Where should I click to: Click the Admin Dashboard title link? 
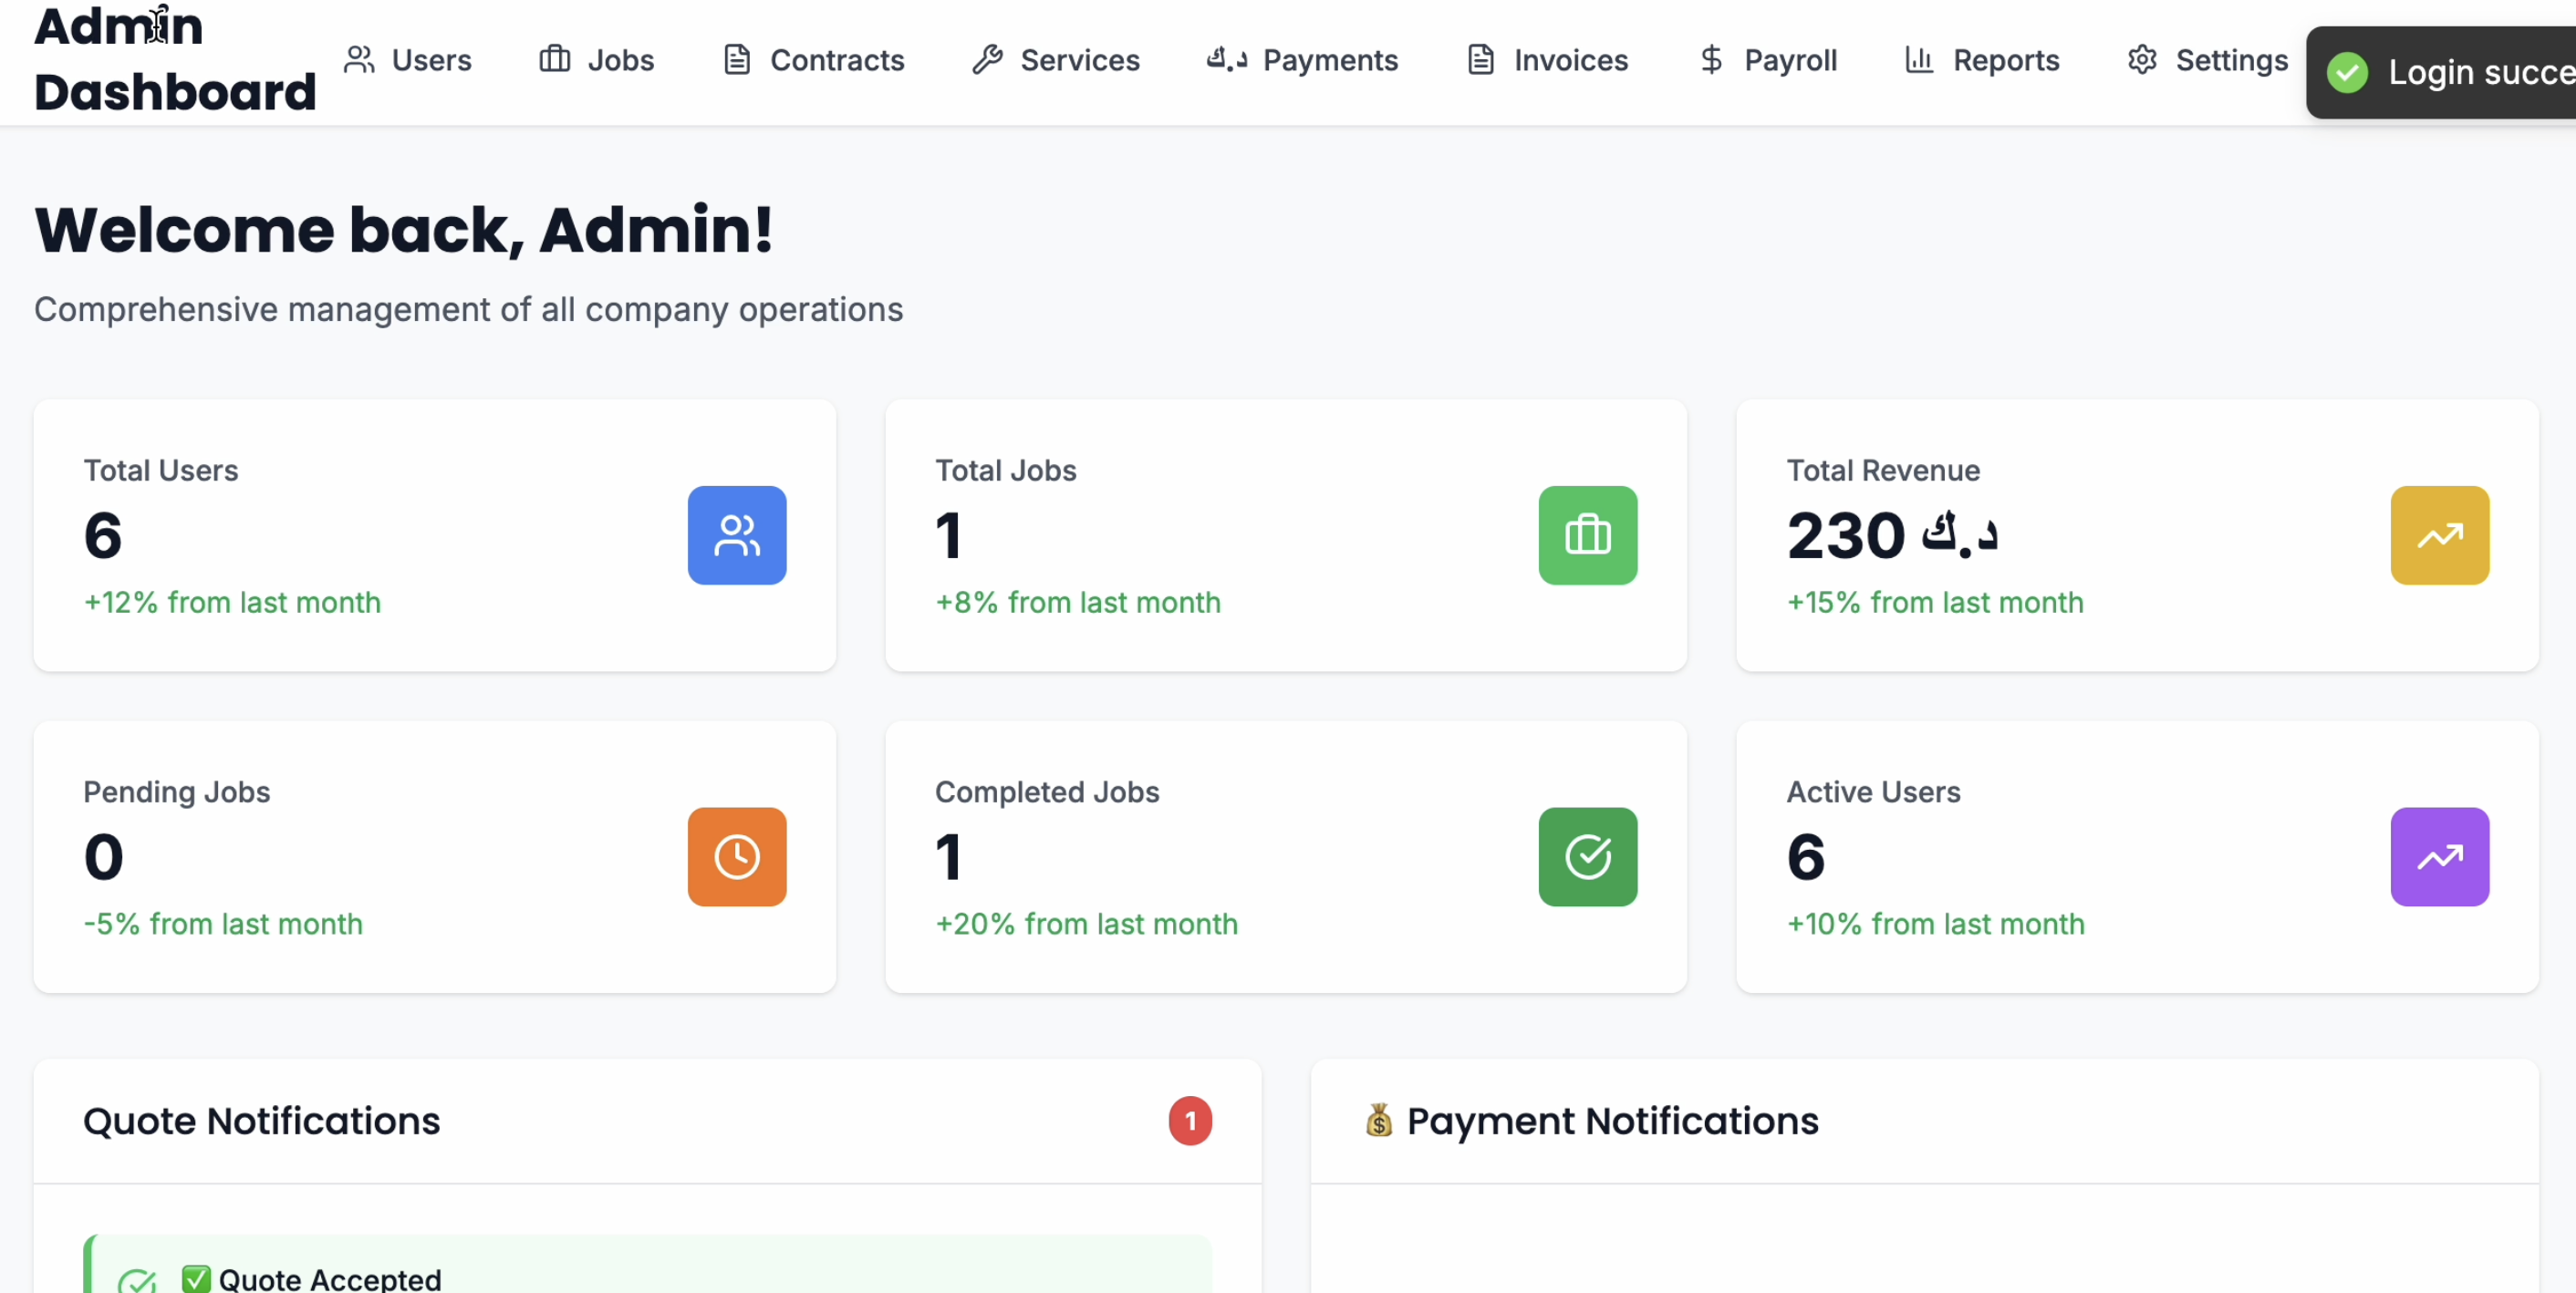[174, 58]
